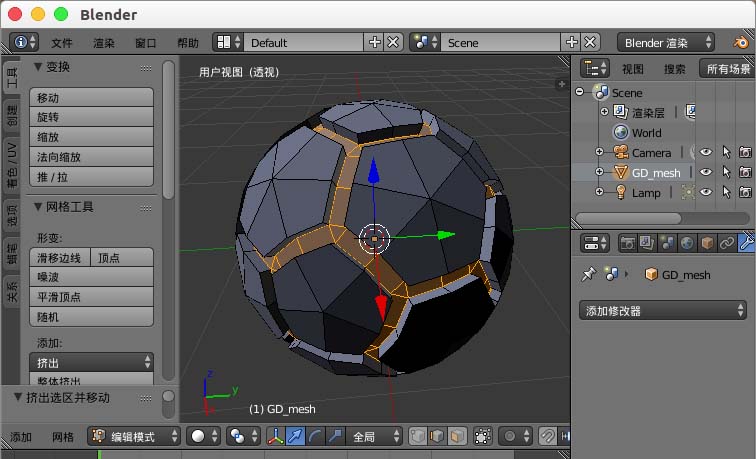Image resolution: width=756 pixels, height=459 pixels.
Task: Disable Camera renderability camera icon
Action: 745,152
